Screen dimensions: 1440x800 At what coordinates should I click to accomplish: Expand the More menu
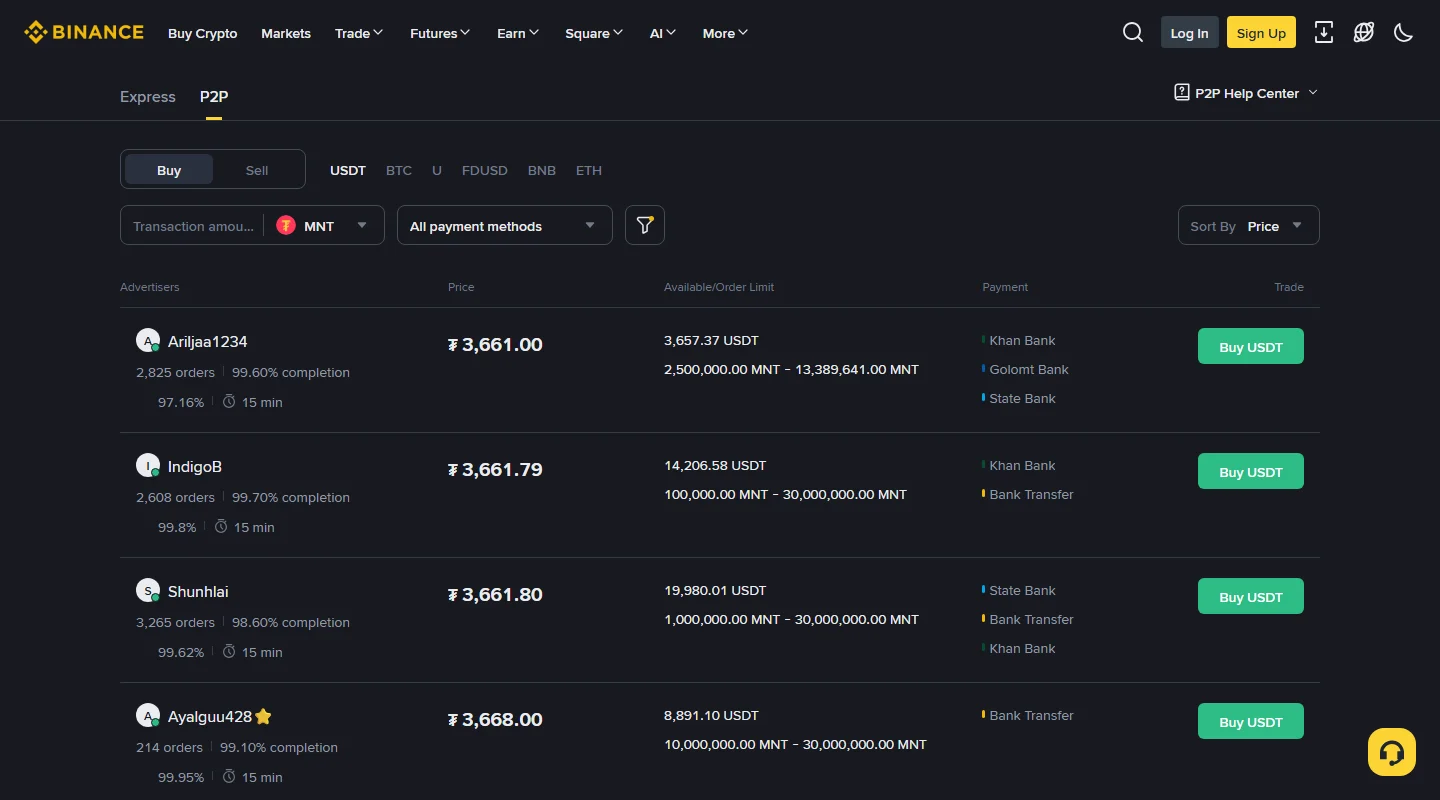tap(726, 33)
